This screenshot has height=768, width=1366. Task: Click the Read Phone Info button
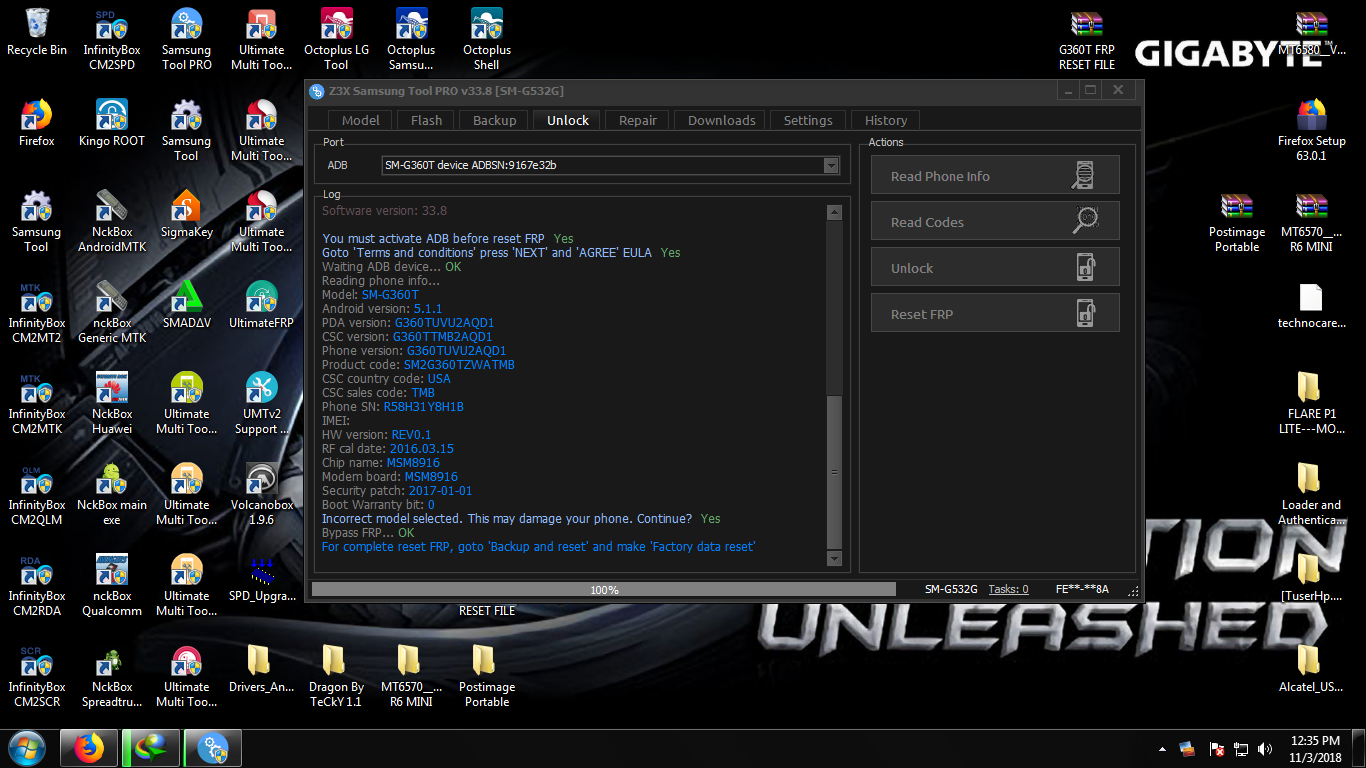coord(995,175)
